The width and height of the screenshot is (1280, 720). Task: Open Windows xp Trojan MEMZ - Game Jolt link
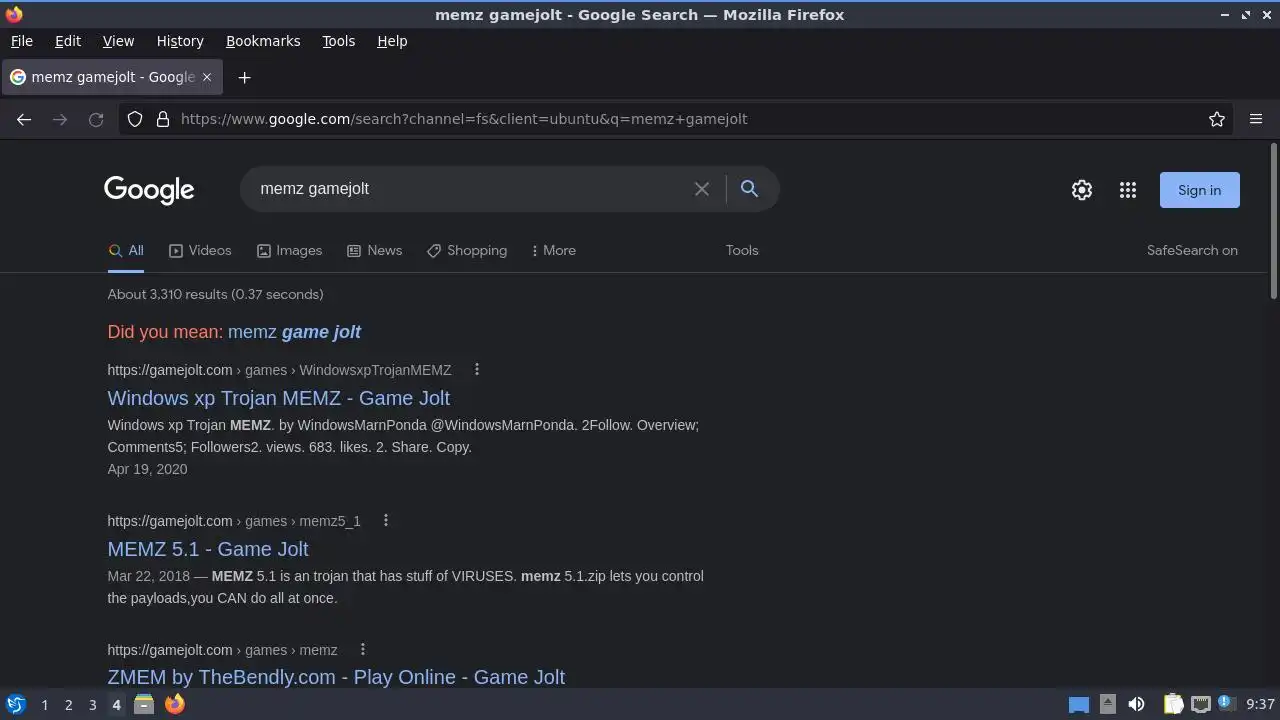click(278, 398)
